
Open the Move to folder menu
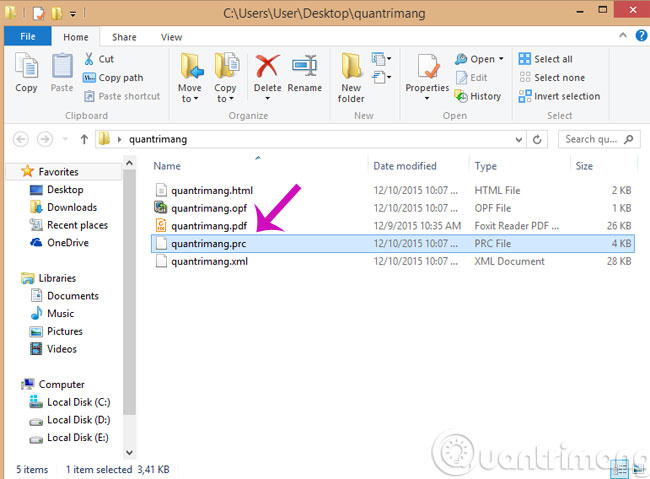pyautogui.click(x=190, y=78)
